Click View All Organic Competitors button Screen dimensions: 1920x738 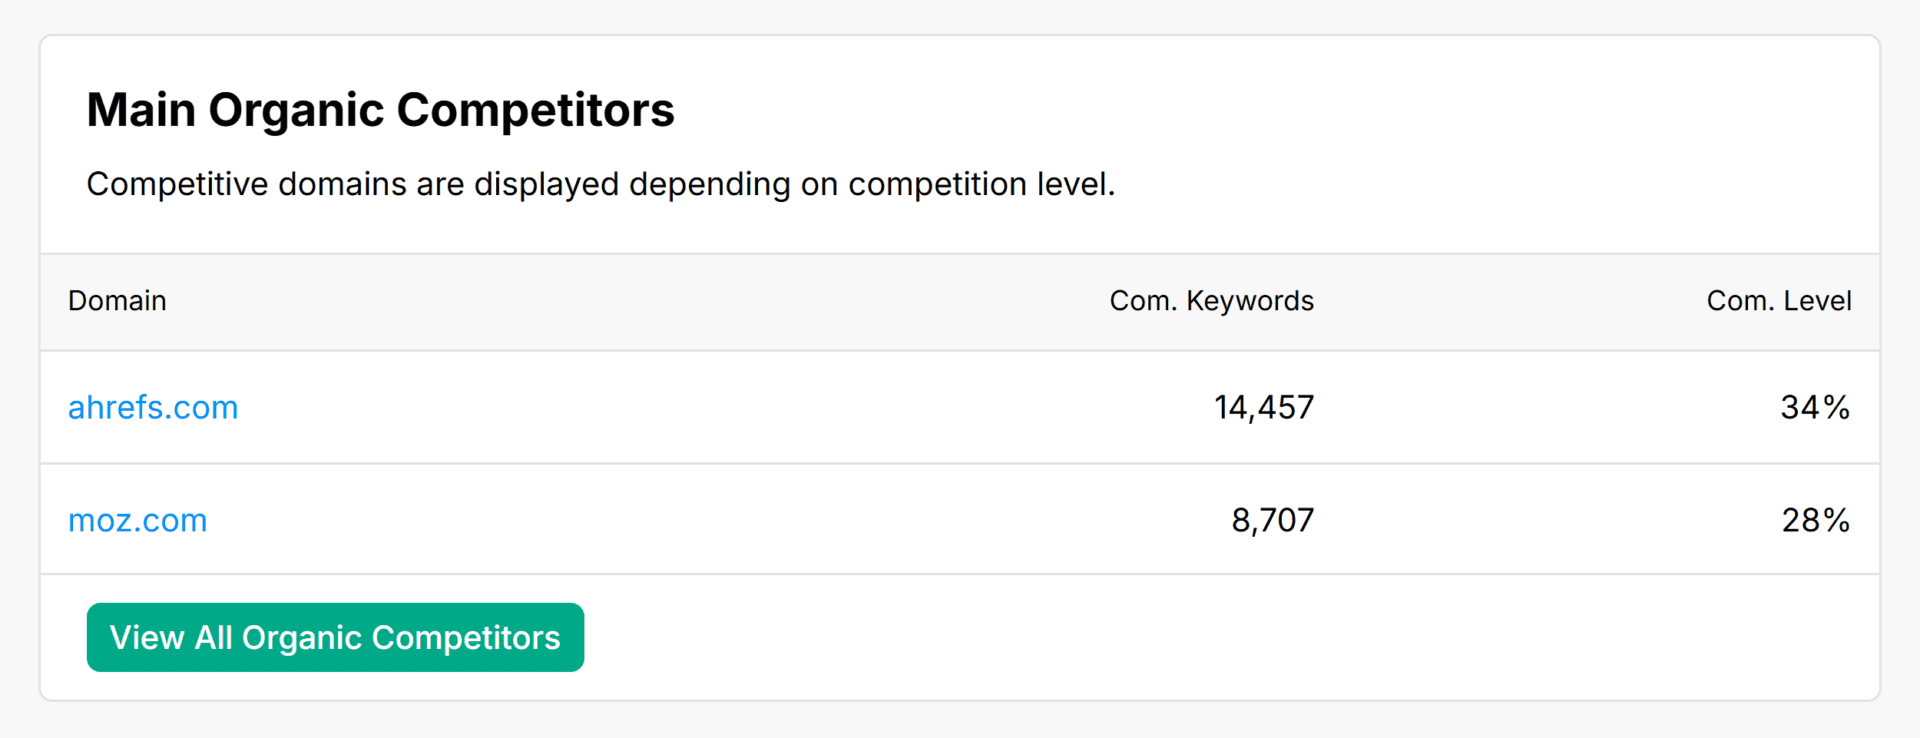coord(335,638)
